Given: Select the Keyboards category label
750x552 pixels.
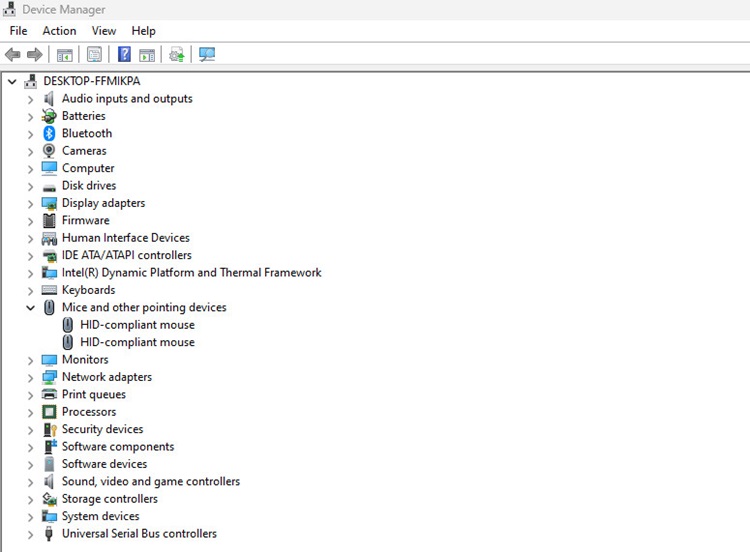Looking at the screenshot, I should click(88, 290).
